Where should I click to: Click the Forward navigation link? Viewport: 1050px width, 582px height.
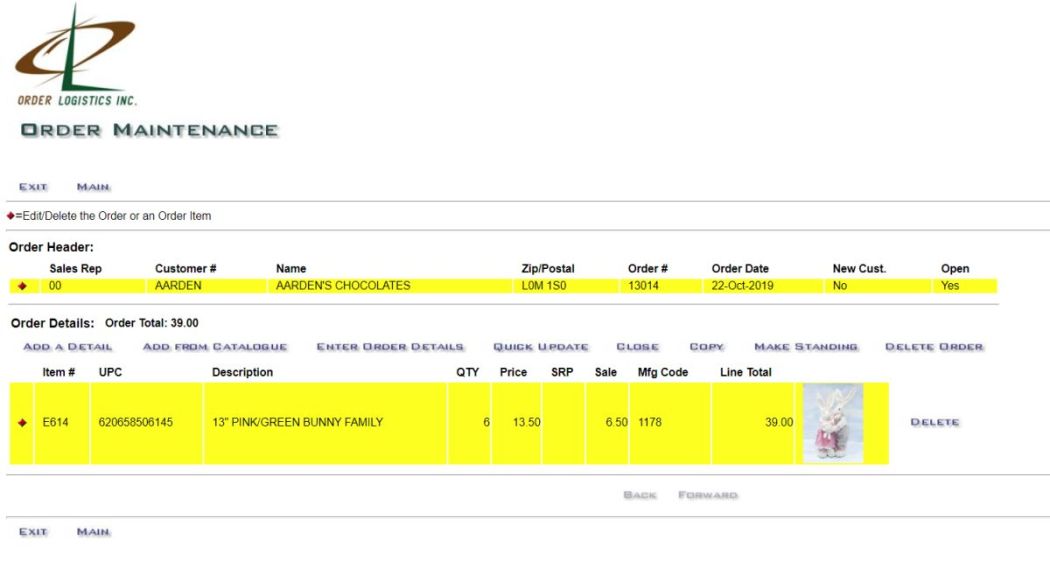tap(708, 492)
